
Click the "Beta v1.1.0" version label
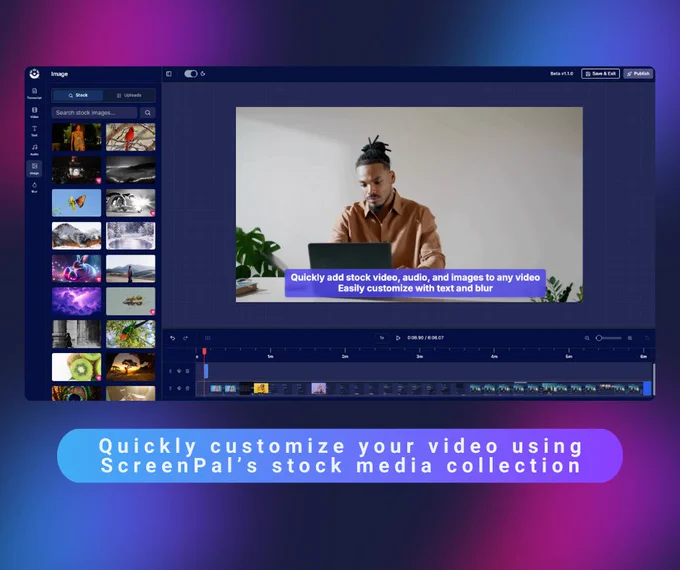tap(562, 74)
